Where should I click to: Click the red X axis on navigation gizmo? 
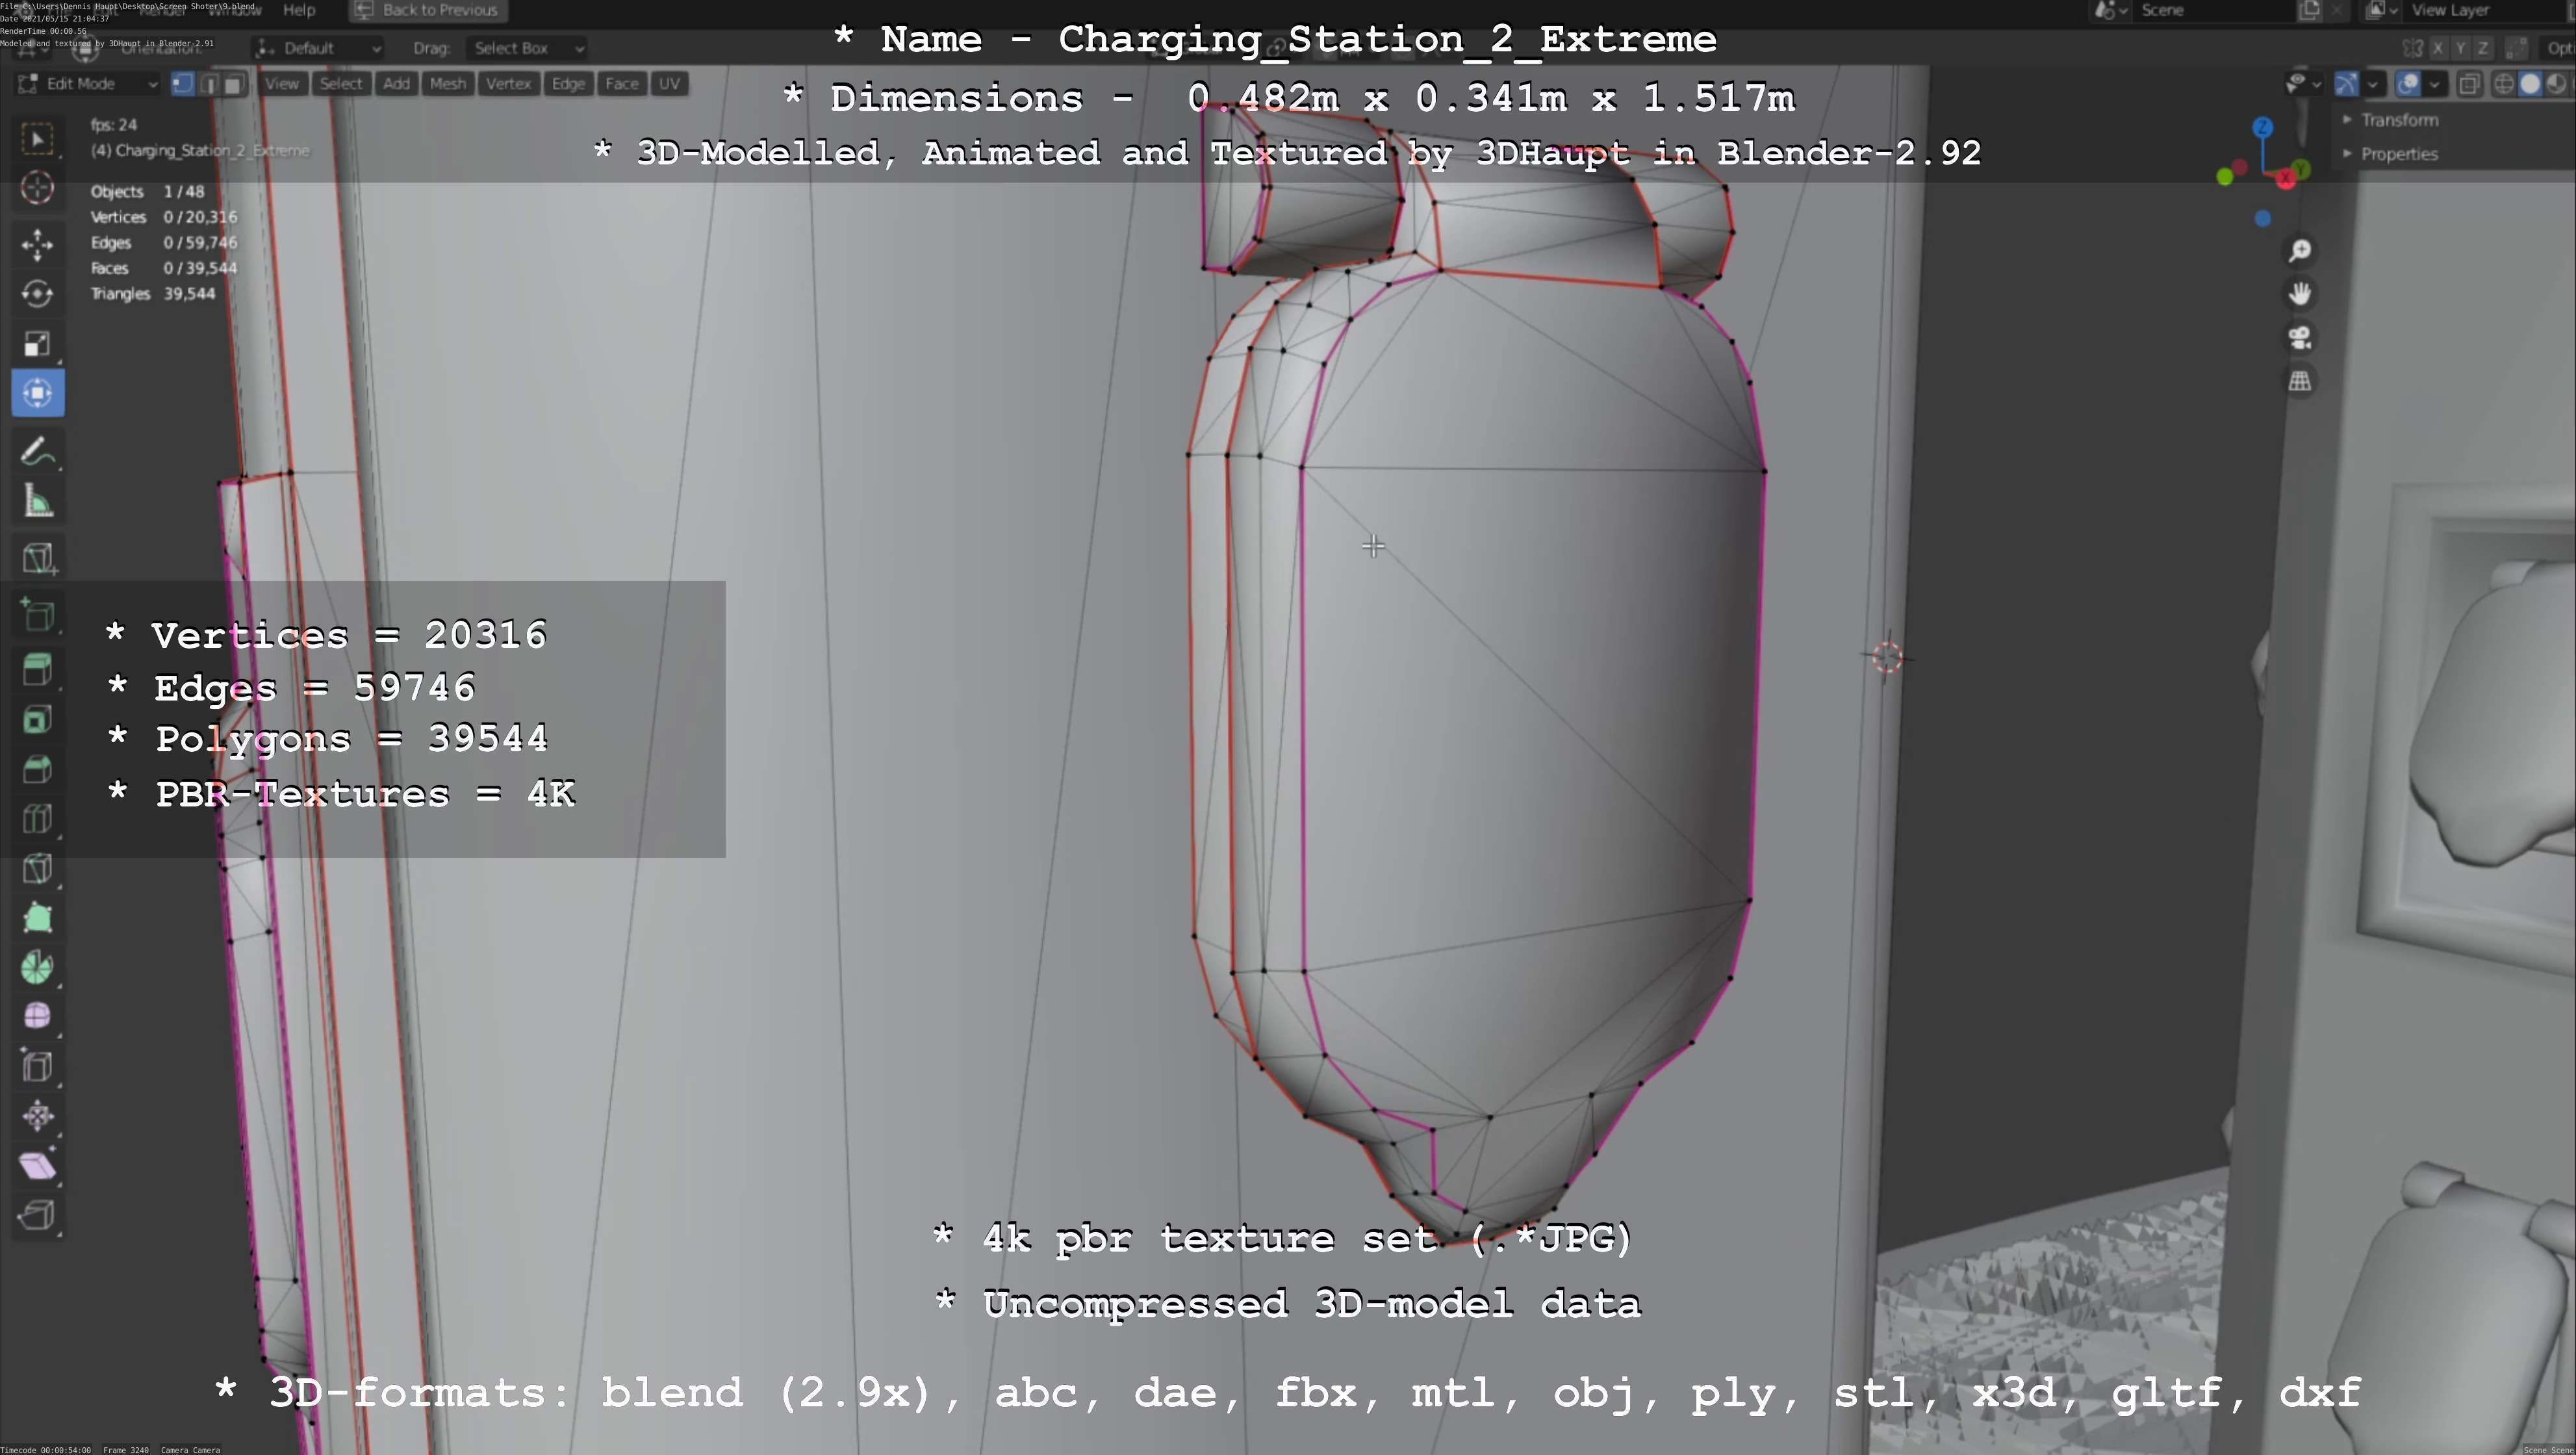pyautogui.click(x=2286, y=180)
